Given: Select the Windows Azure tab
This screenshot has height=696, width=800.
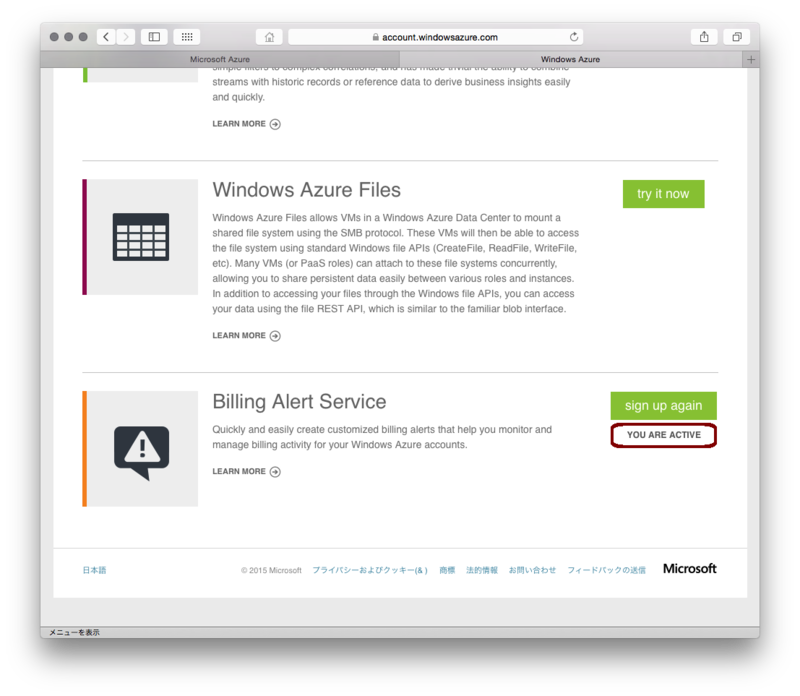Looking at the screenshot, I should coord(570,59).
